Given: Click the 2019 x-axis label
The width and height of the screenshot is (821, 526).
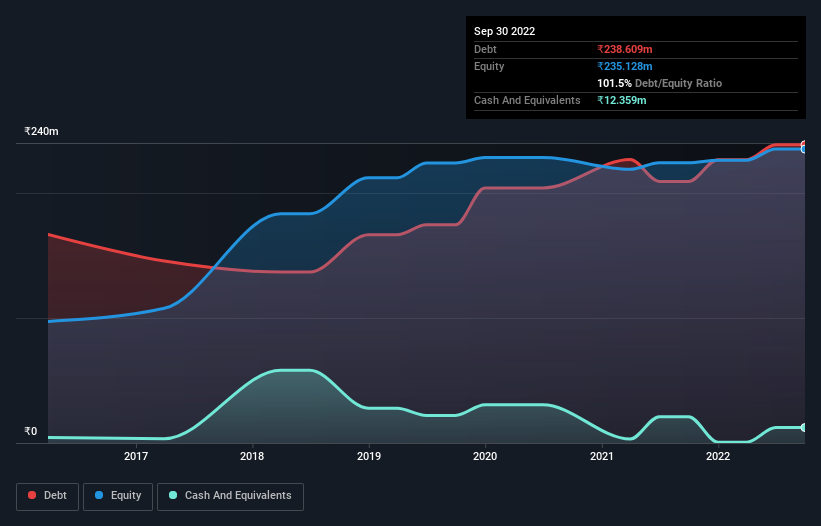Looking at the screenshot, I should click(369, 456).
